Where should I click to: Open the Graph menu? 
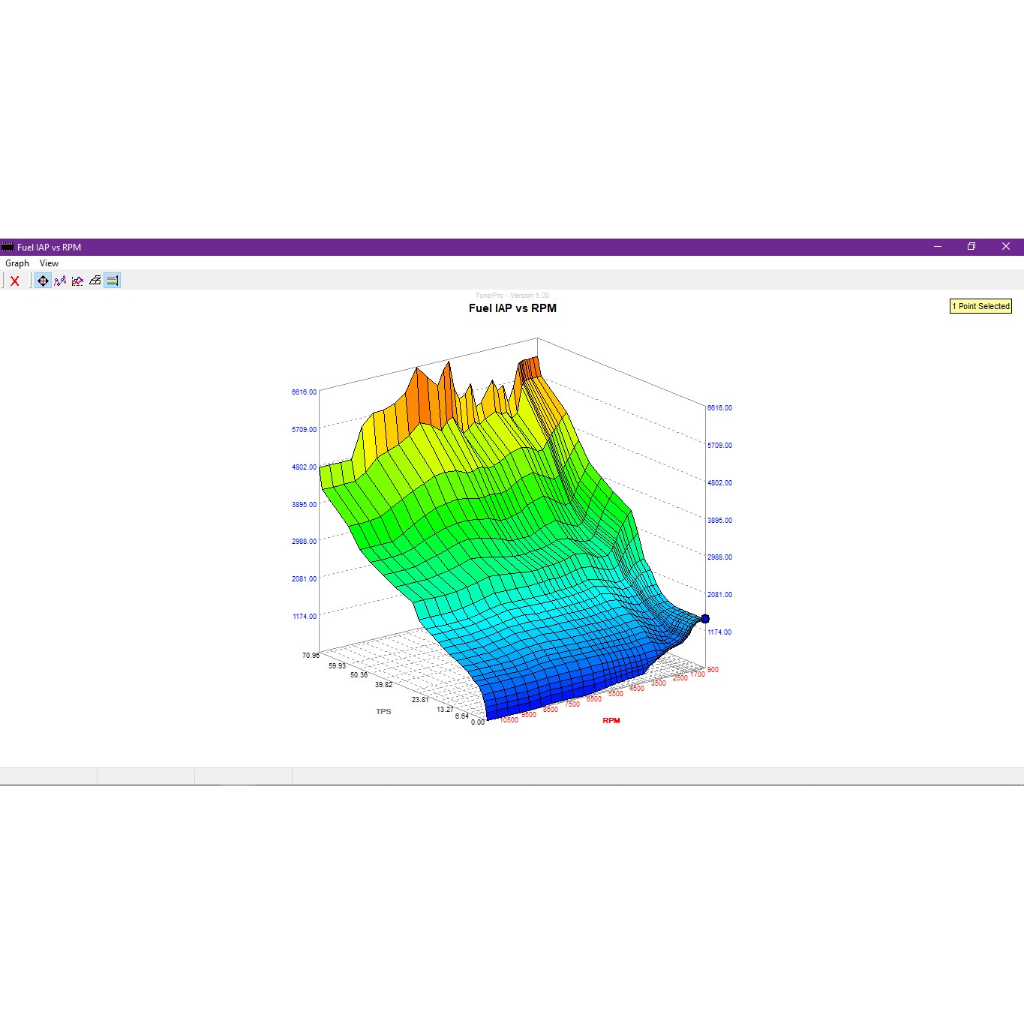[x=17, y=263]
